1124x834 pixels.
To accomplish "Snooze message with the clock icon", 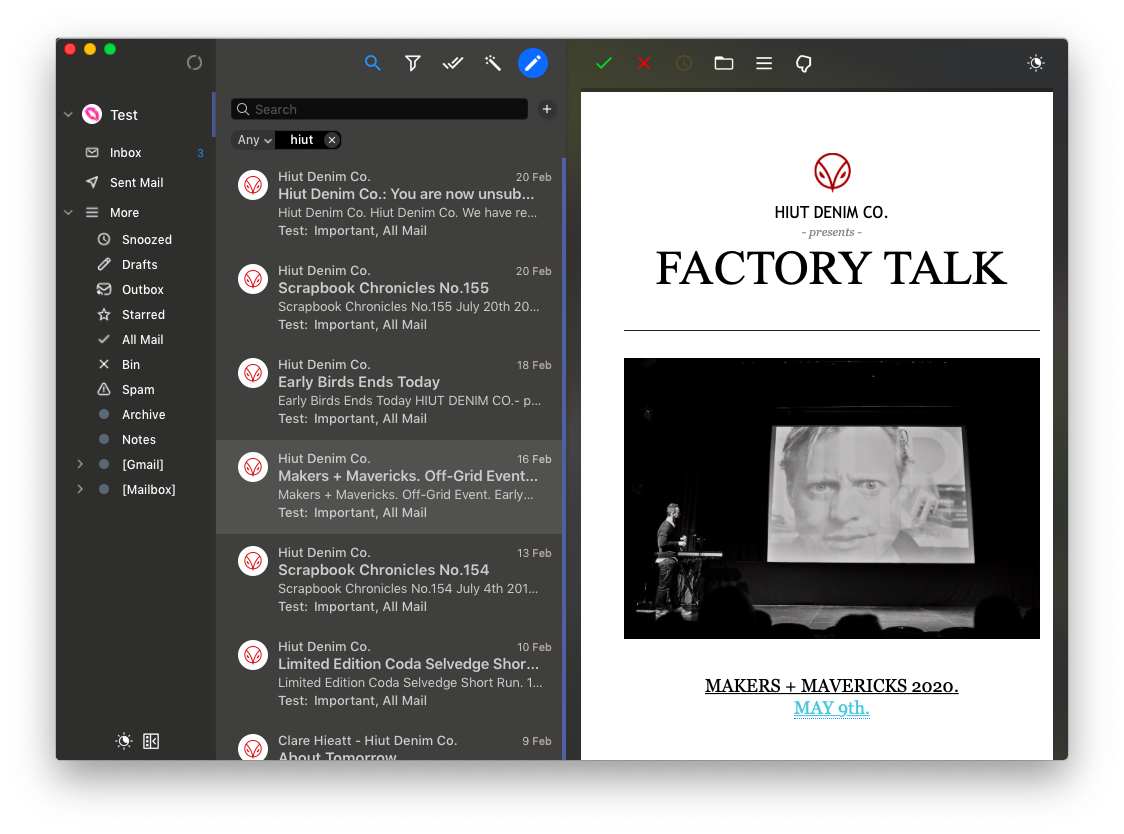I will [684, 63].
